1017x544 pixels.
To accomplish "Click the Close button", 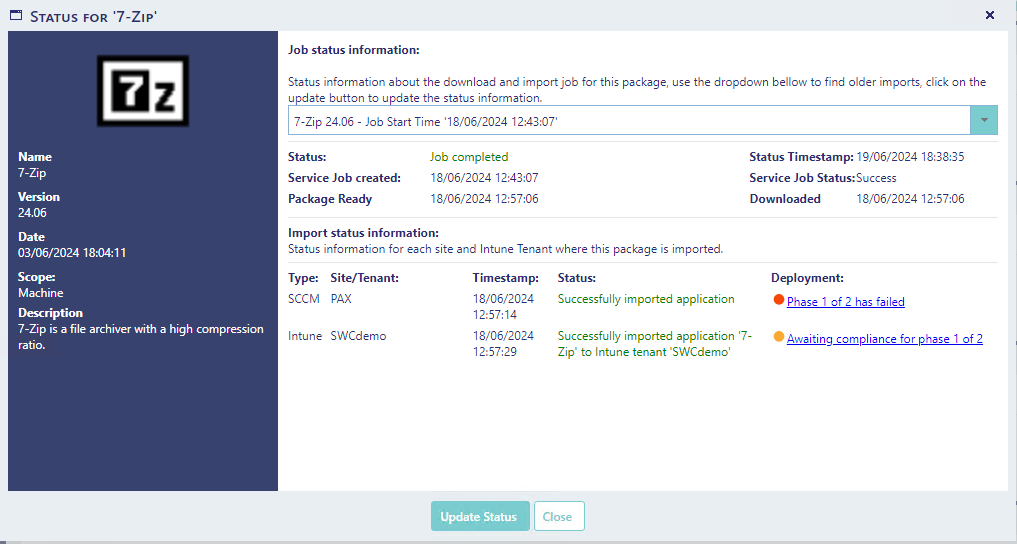I will point(559,516).
